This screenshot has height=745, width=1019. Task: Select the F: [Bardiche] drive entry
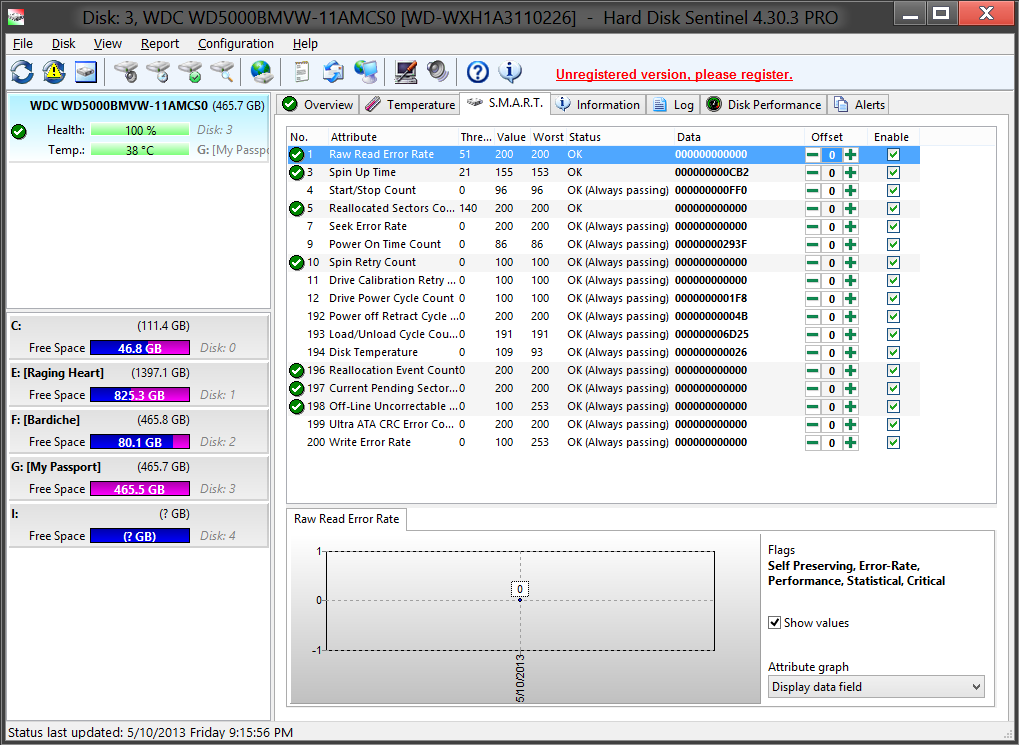point(138,430)
